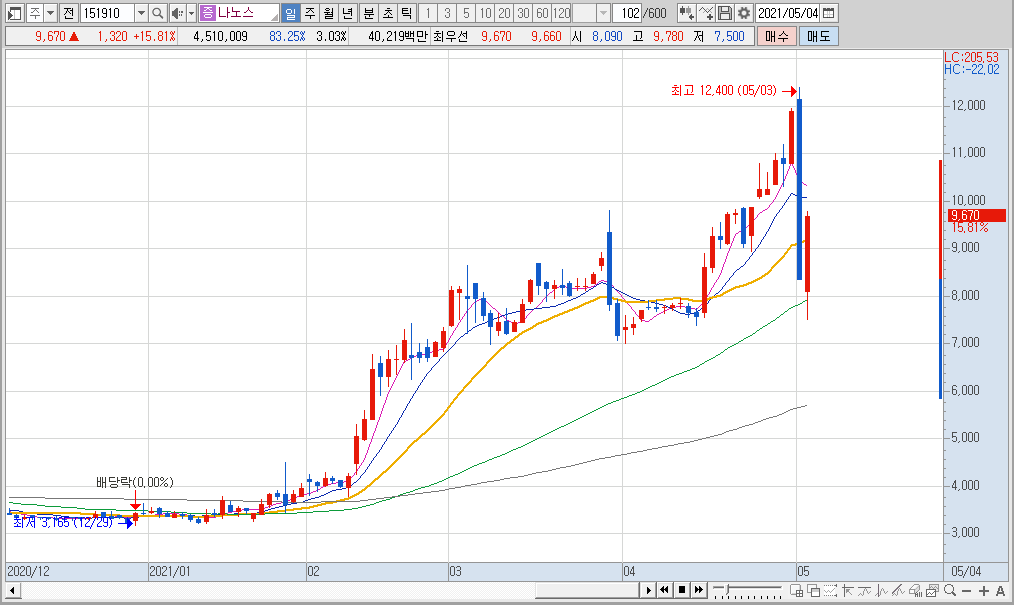Click the stop playback button
This screenshot has width=1014, height=605.
coord(682,590)
